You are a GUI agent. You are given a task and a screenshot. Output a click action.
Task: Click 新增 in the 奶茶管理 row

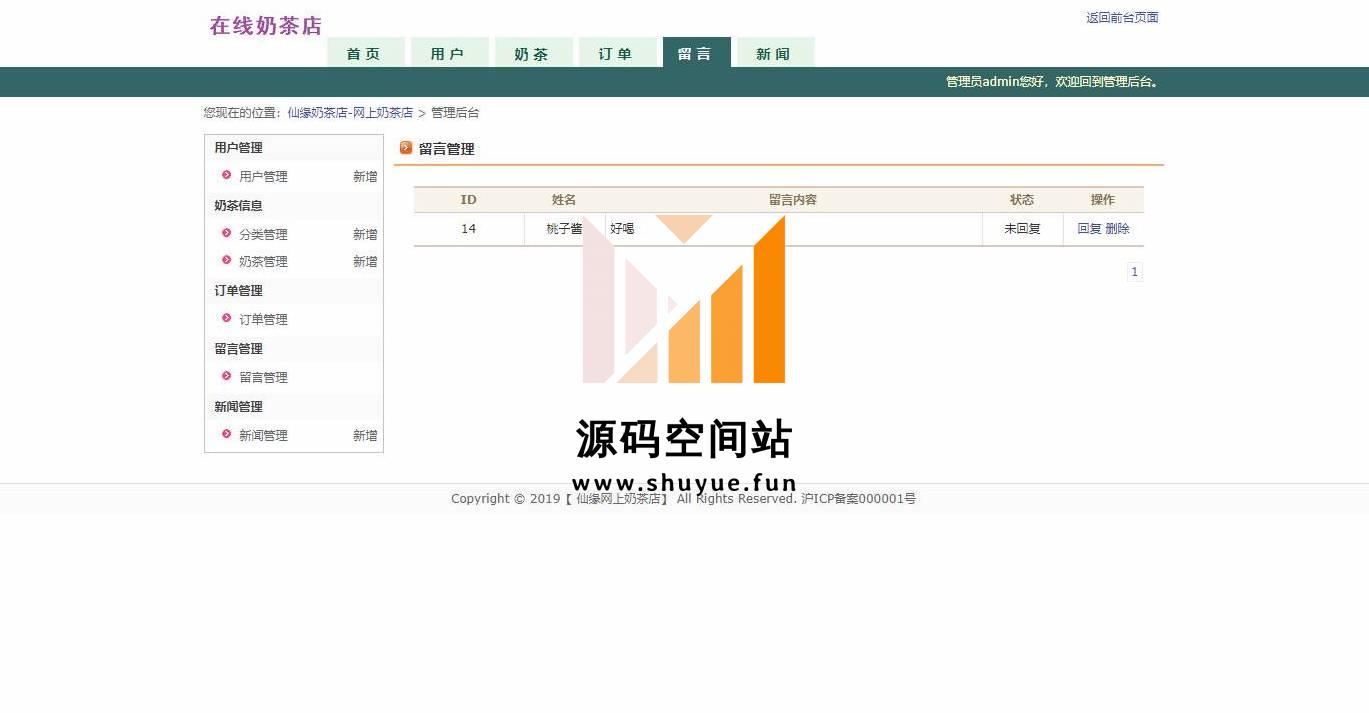tap(365, 261)
